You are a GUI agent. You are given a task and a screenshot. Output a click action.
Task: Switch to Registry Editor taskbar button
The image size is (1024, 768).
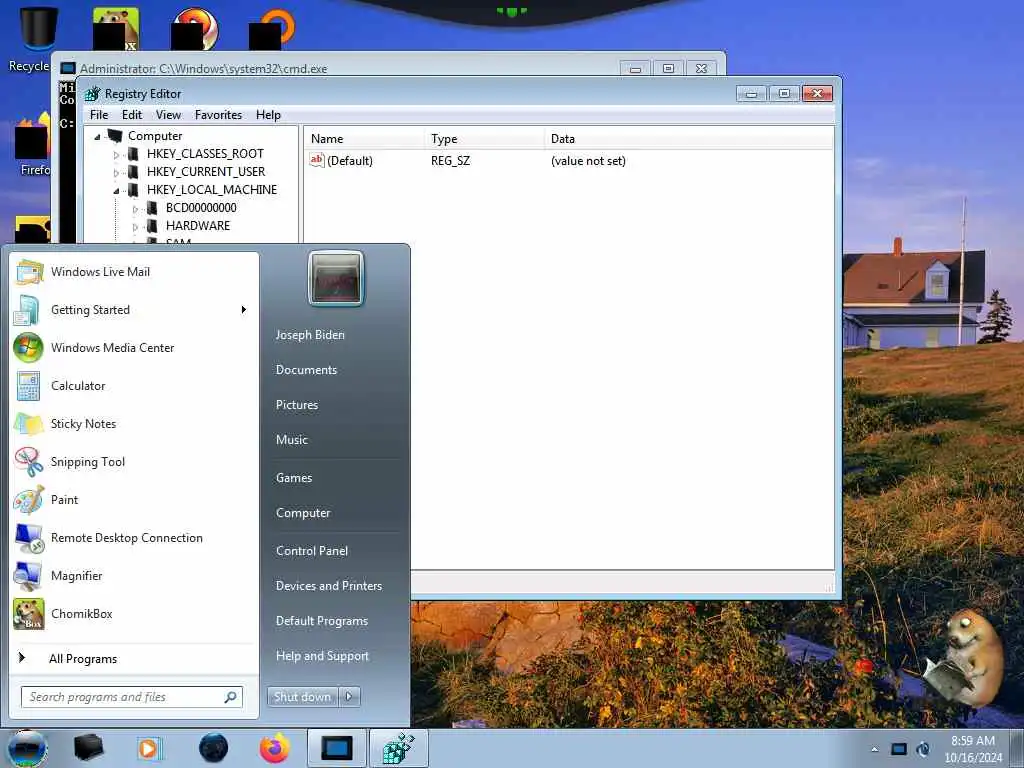coord(398,748)
